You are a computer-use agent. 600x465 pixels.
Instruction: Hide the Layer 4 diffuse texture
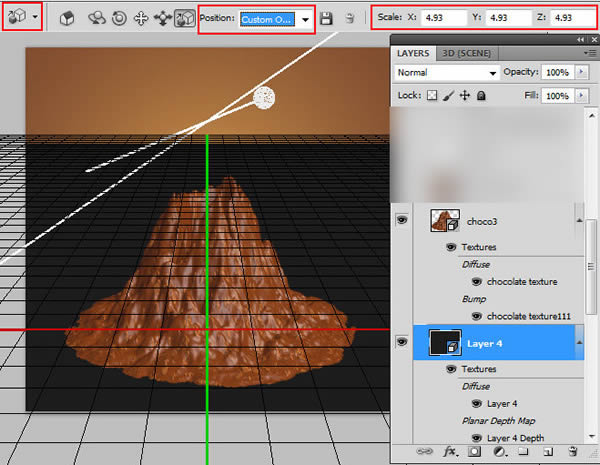pyautogui.click(x=476, y=403)
